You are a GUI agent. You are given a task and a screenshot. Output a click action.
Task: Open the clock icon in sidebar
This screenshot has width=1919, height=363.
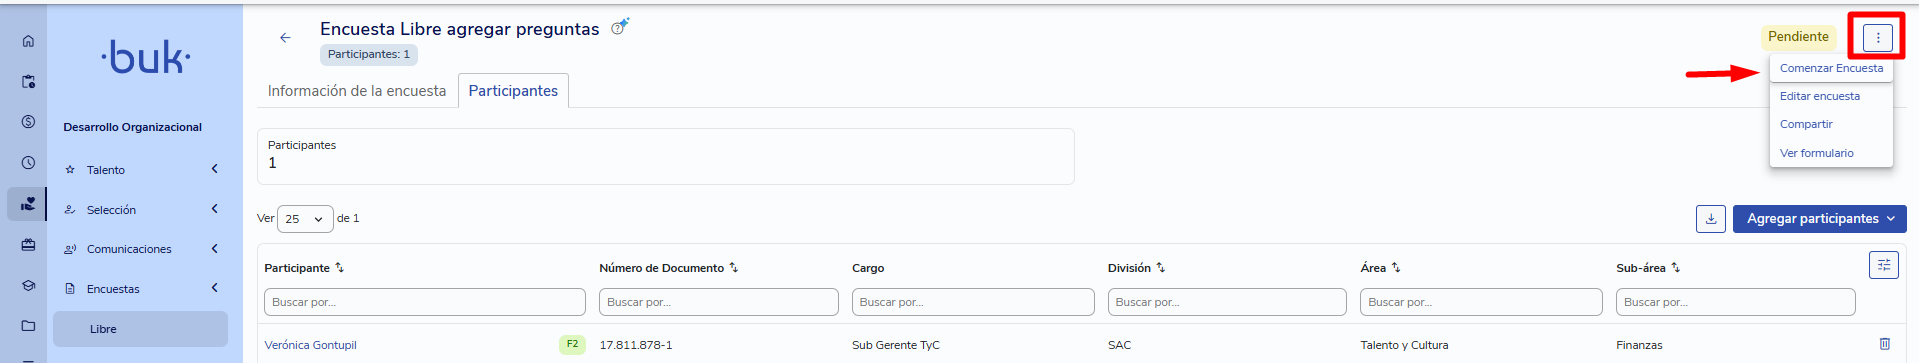coord(28,162)
